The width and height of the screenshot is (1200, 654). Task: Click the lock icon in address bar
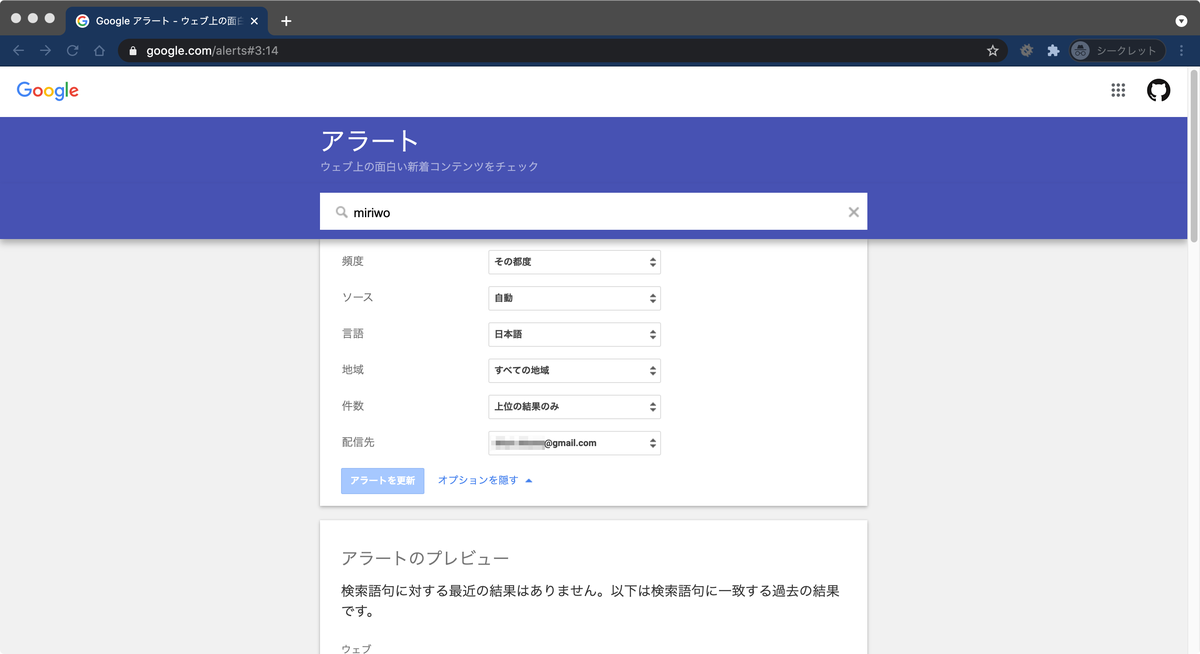[132, 50]
